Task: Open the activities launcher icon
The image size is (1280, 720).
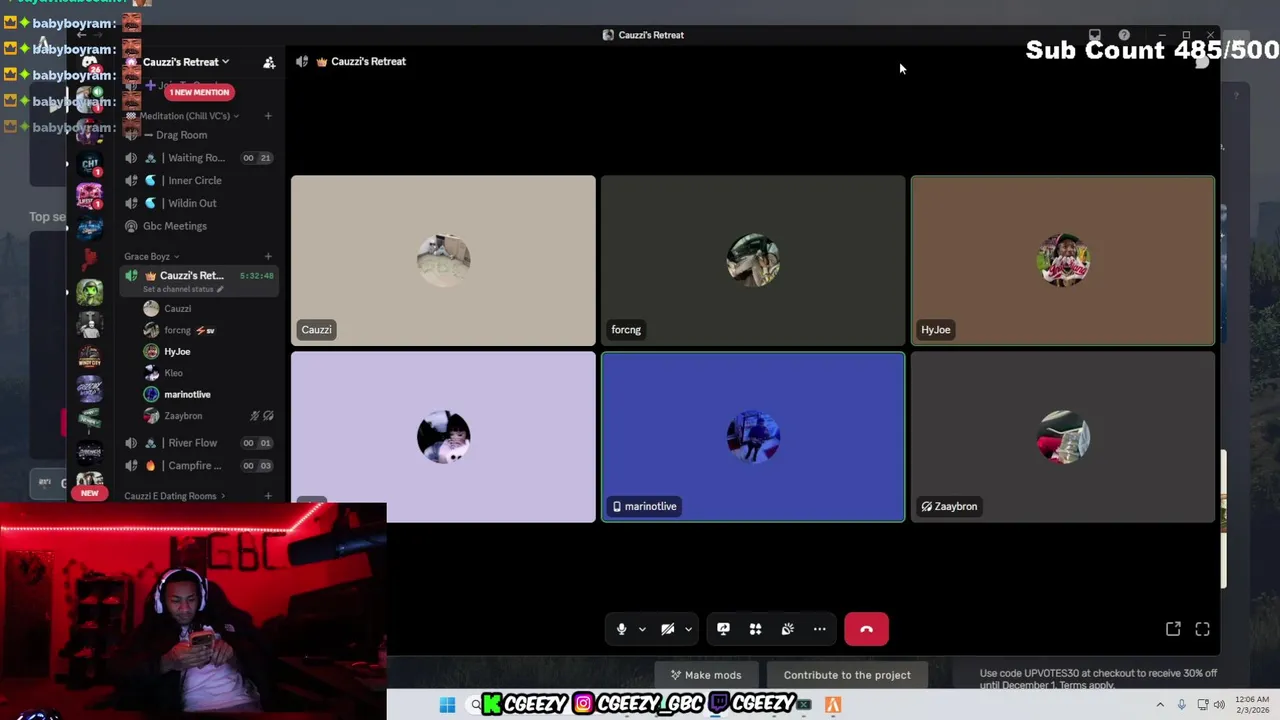Action: [x=755, y=629]
